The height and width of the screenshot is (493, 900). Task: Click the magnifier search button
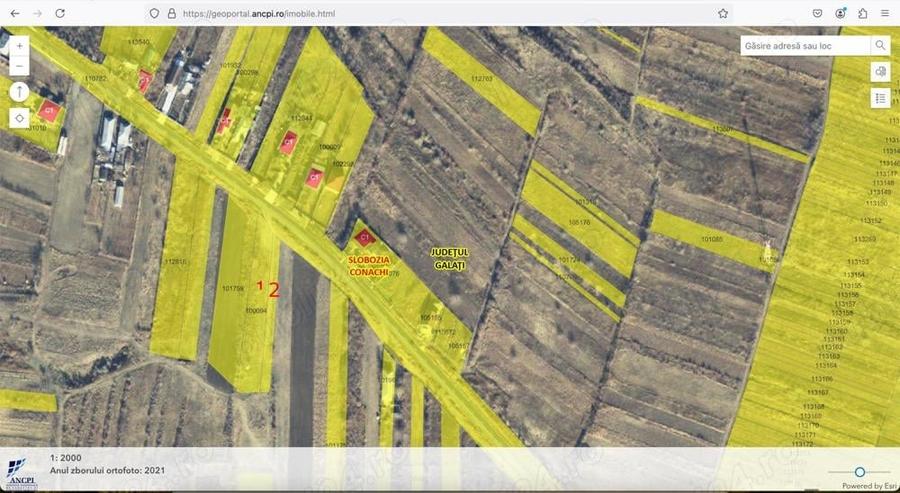pos(880,45)
